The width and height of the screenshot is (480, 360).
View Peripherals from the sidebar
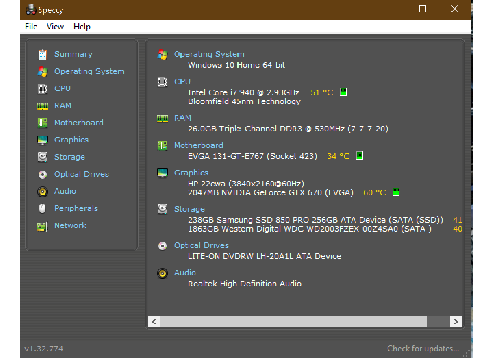[x=76, y=208]
